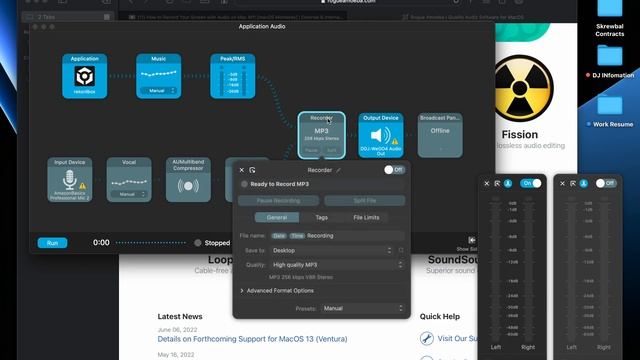Expand Advanced Format Options

(277, 291)
